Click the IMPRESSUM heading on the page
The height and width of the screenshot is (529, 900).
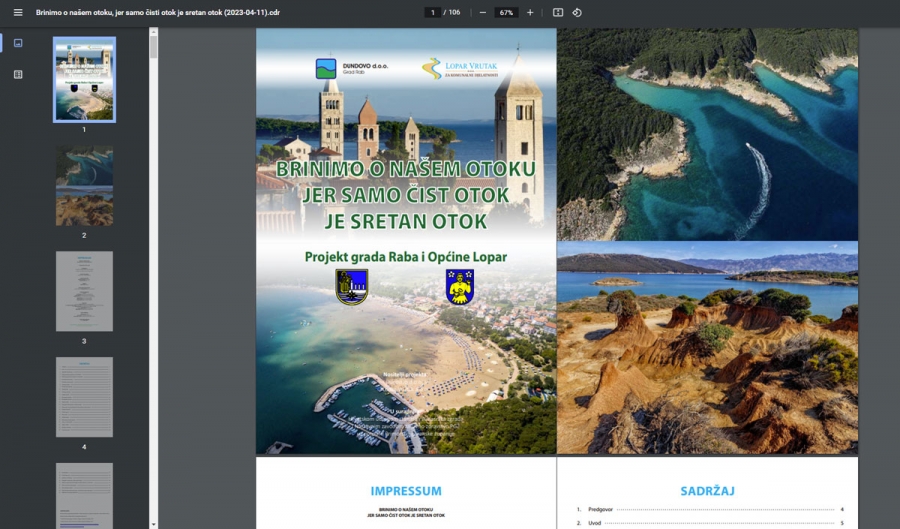405,491
